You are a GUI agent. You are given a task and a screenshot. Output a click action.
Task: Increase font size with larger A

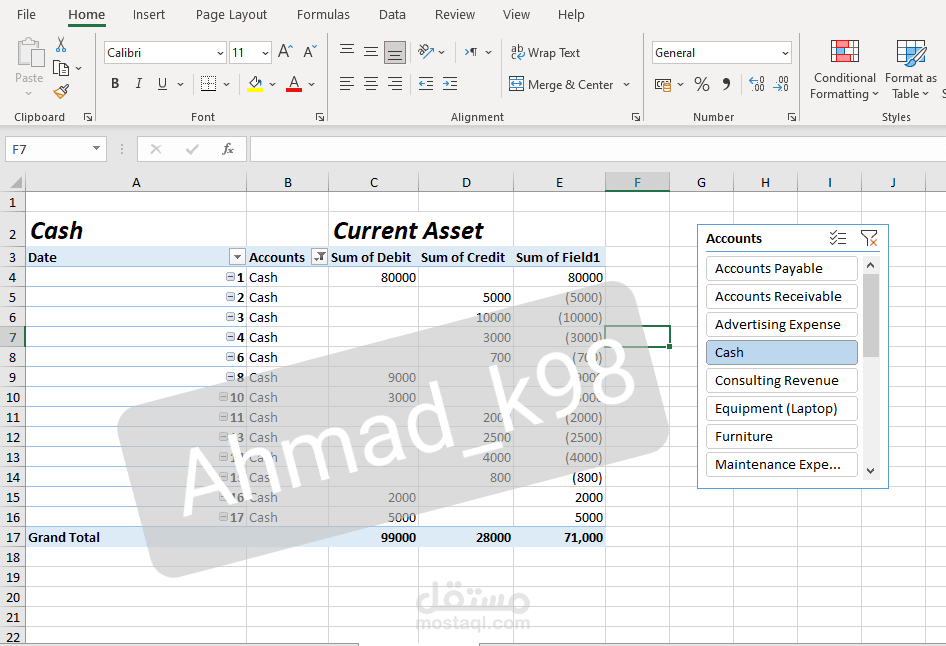click(285, 52)
